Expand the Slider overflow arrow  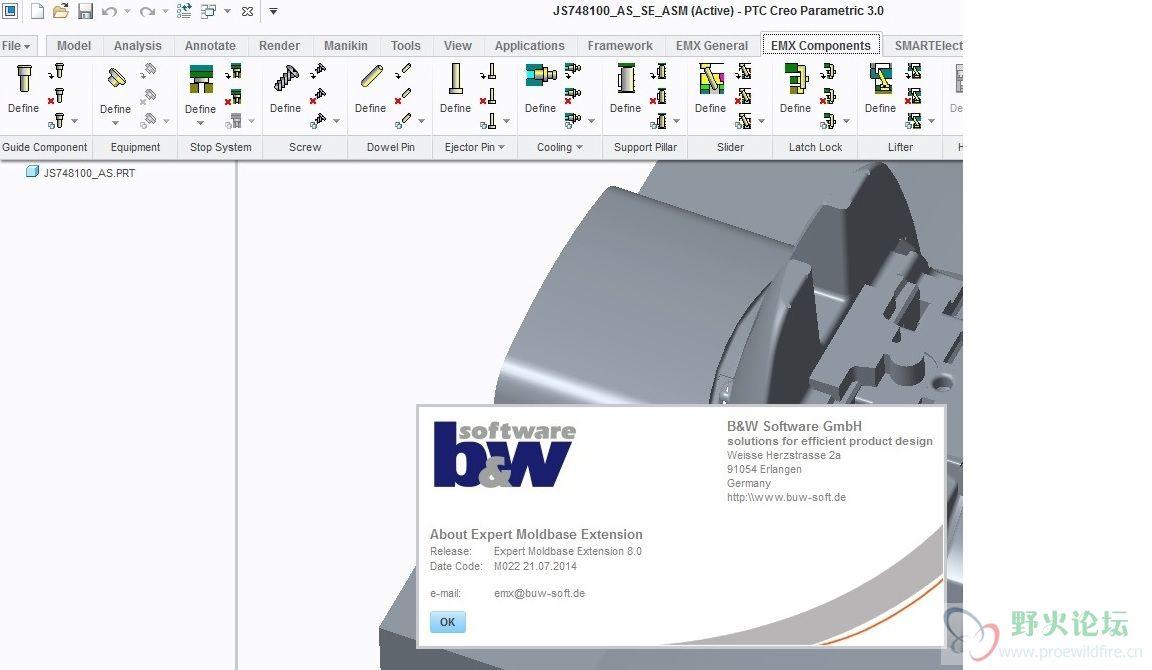point(762,120)
